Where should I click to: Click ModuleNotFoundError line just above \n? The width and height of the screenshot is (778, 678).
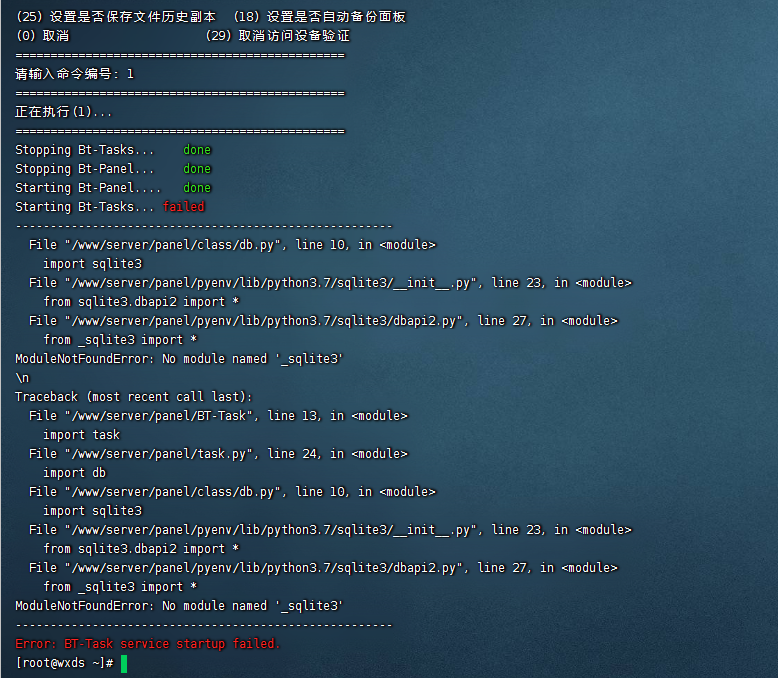(x=179, y=359)
